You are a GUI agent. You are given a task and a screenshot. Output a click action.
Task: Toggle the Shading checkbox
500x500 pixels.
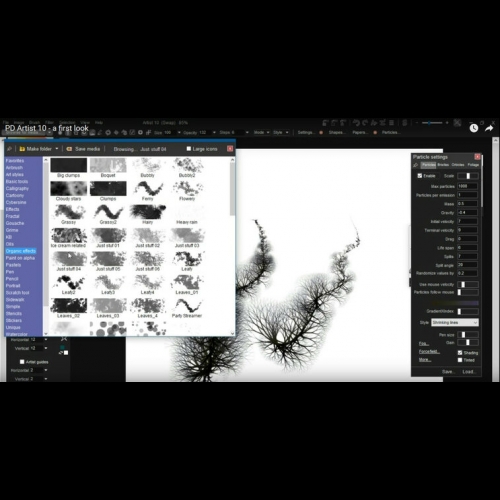click(460, 352)
